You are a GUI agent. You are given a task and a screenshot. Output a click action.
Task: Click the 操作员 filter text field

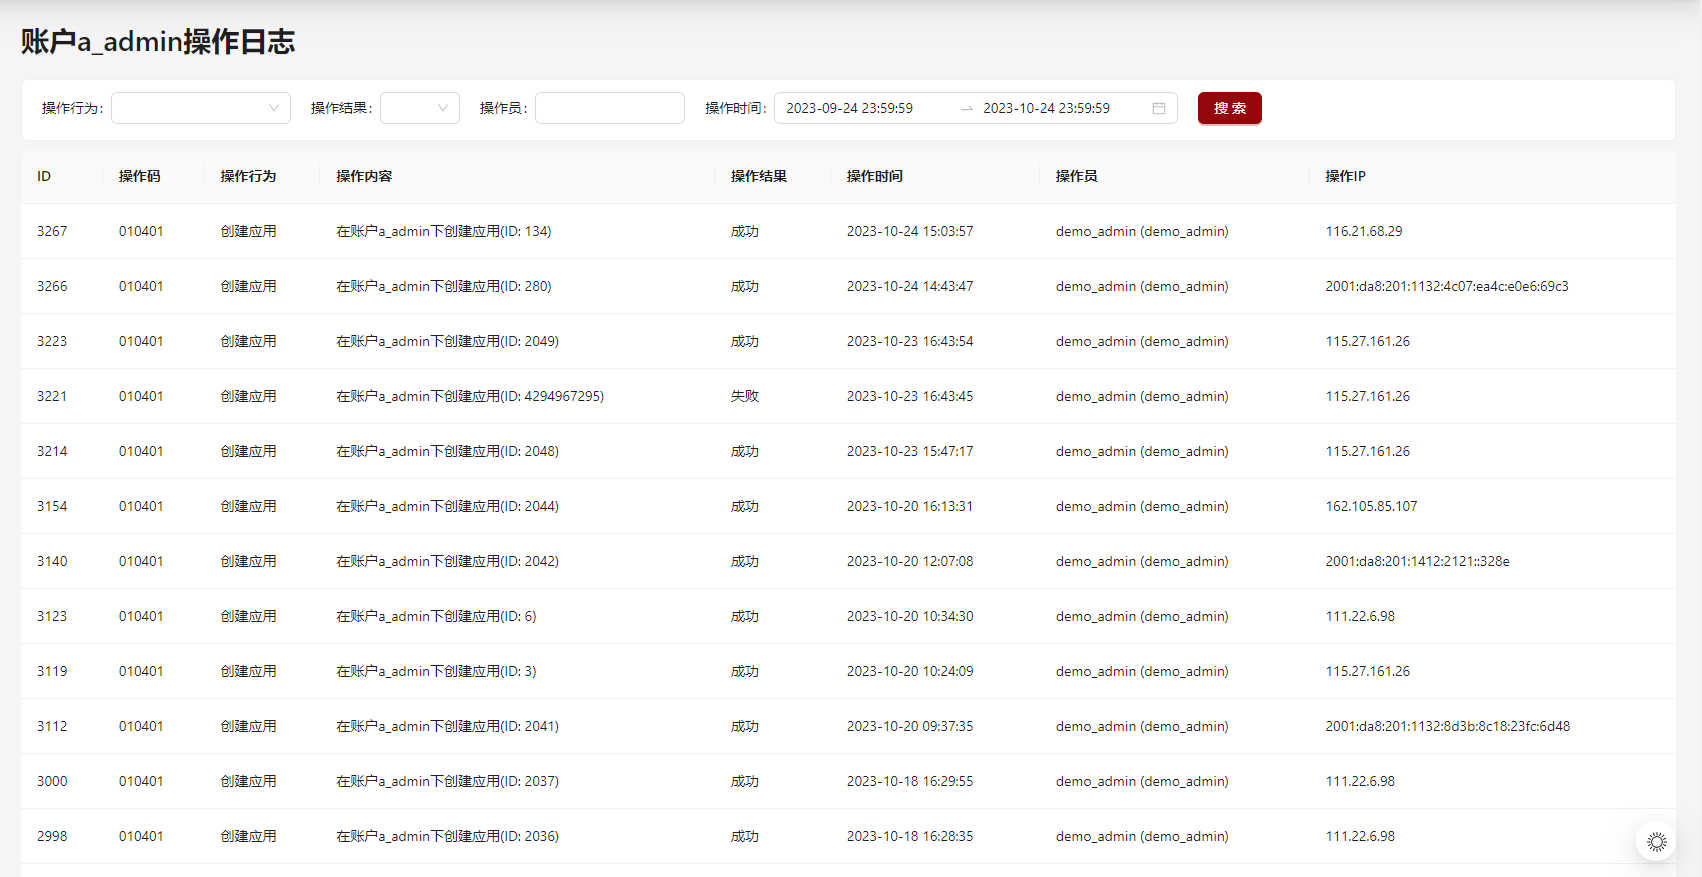[x=609, y=108]
